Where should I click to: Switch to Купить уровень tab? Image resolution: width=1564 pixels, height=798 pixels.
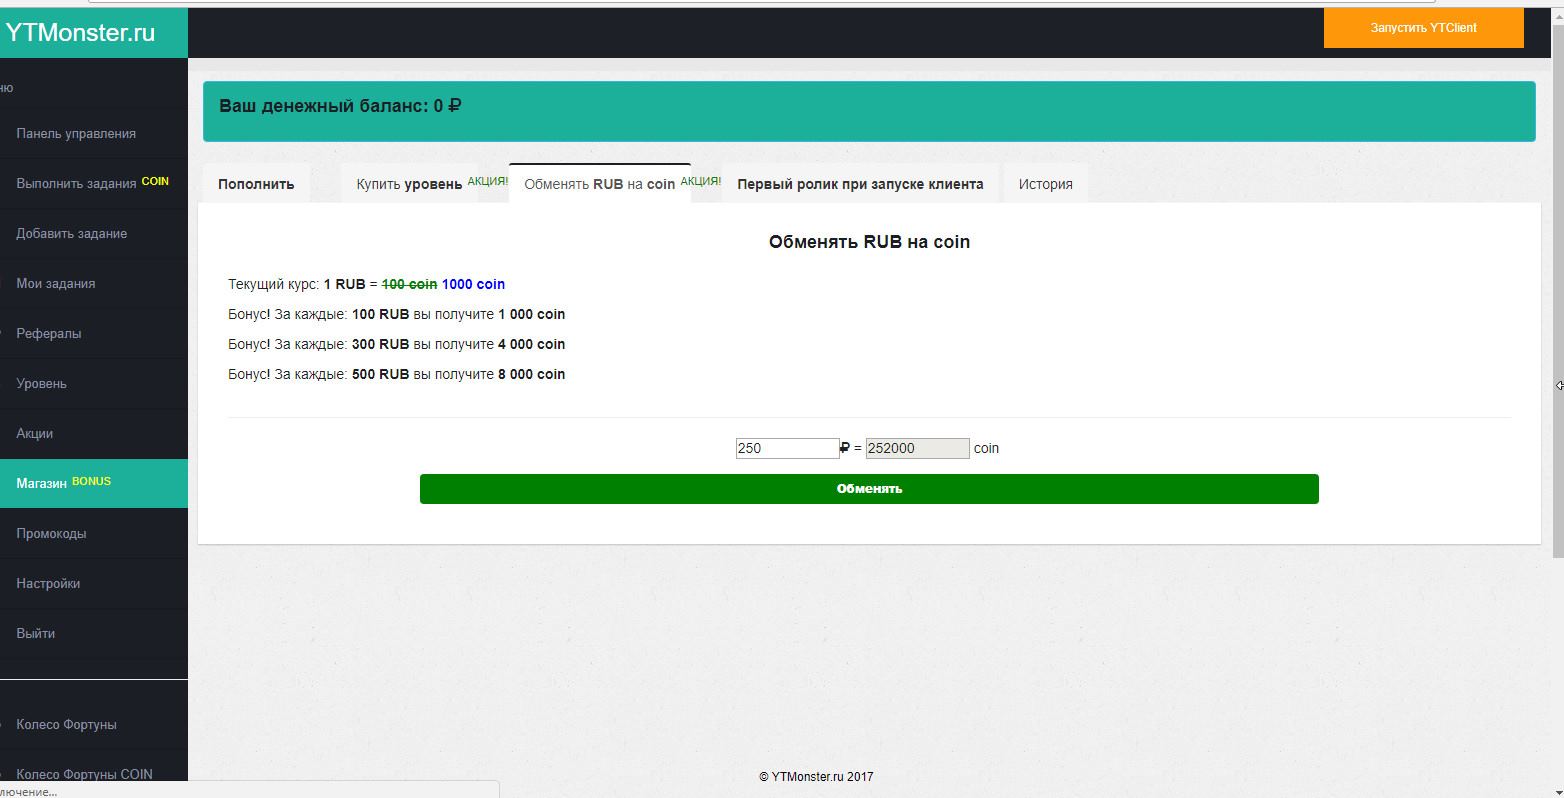coord(409,184)
